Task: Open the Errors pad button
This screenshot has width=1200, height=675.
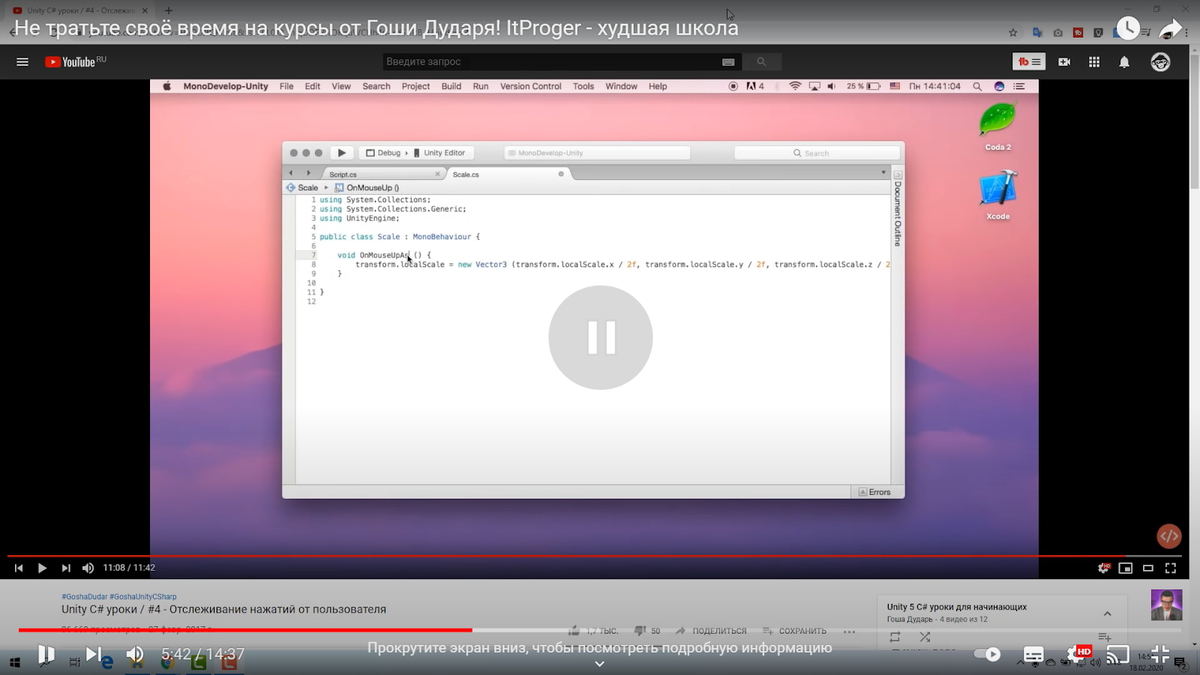Action: click(875, 492)
